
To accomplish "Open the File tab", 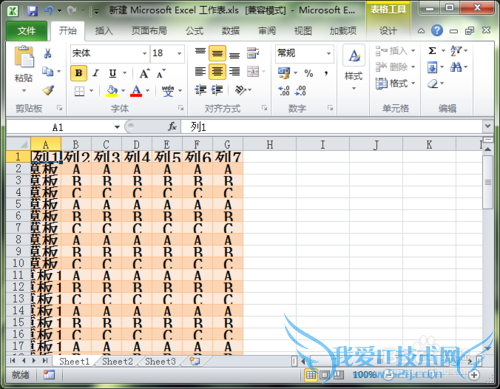I will (26, 31).
